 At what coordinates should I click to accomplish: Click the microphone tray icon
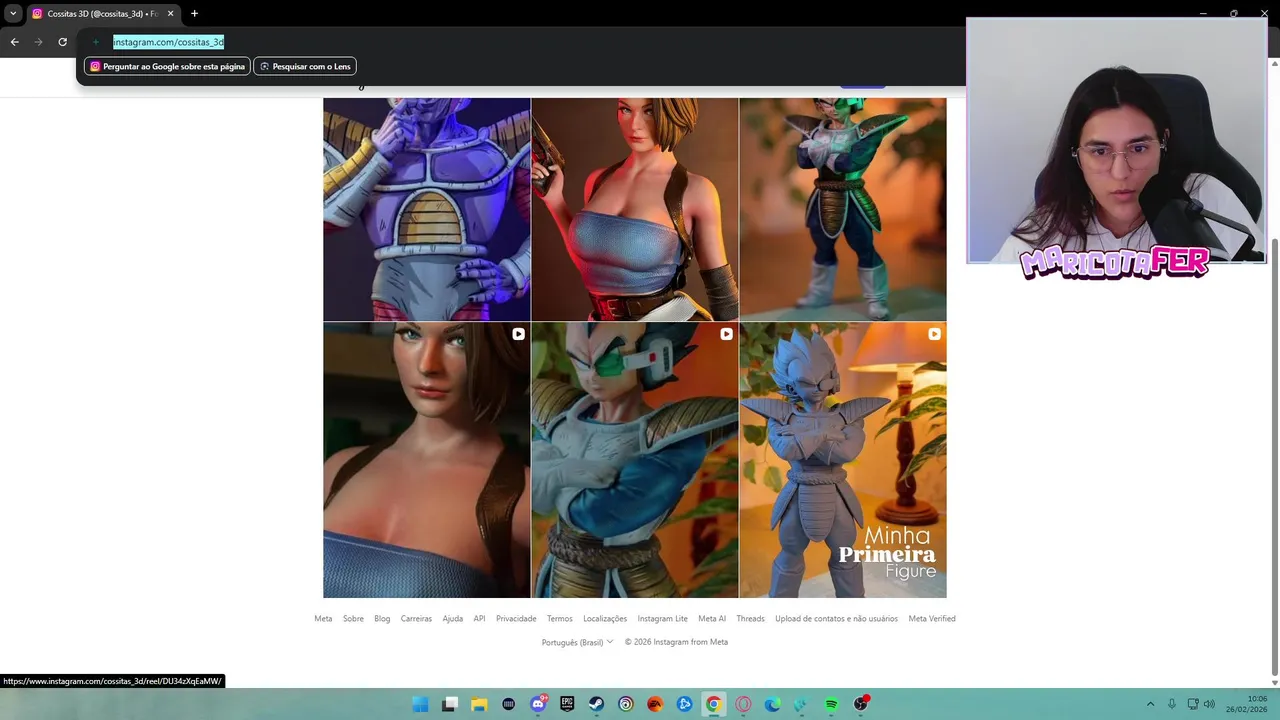[x=1172, y=704]
